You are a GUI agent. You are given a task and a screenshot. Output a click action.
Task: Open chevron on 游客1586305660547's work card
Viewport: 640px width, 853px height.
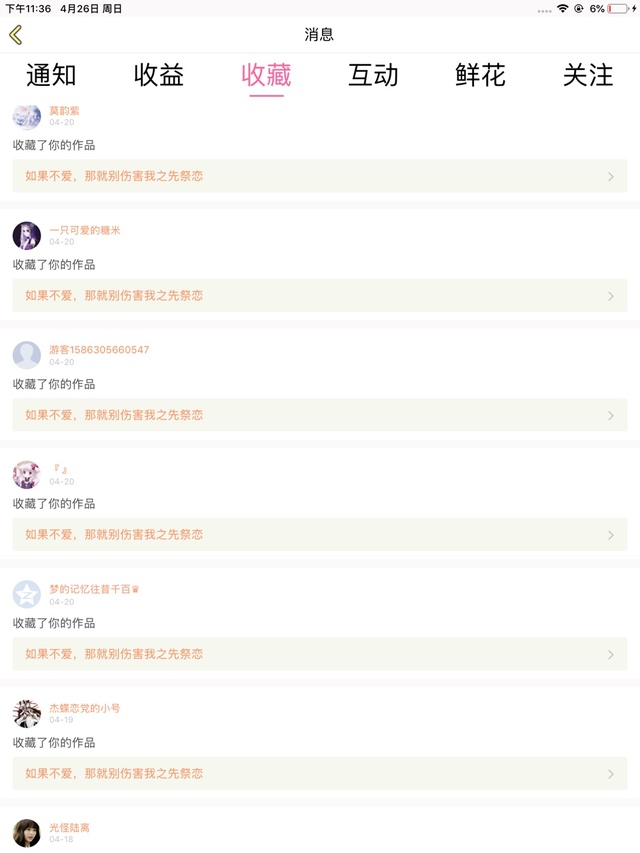611,416
